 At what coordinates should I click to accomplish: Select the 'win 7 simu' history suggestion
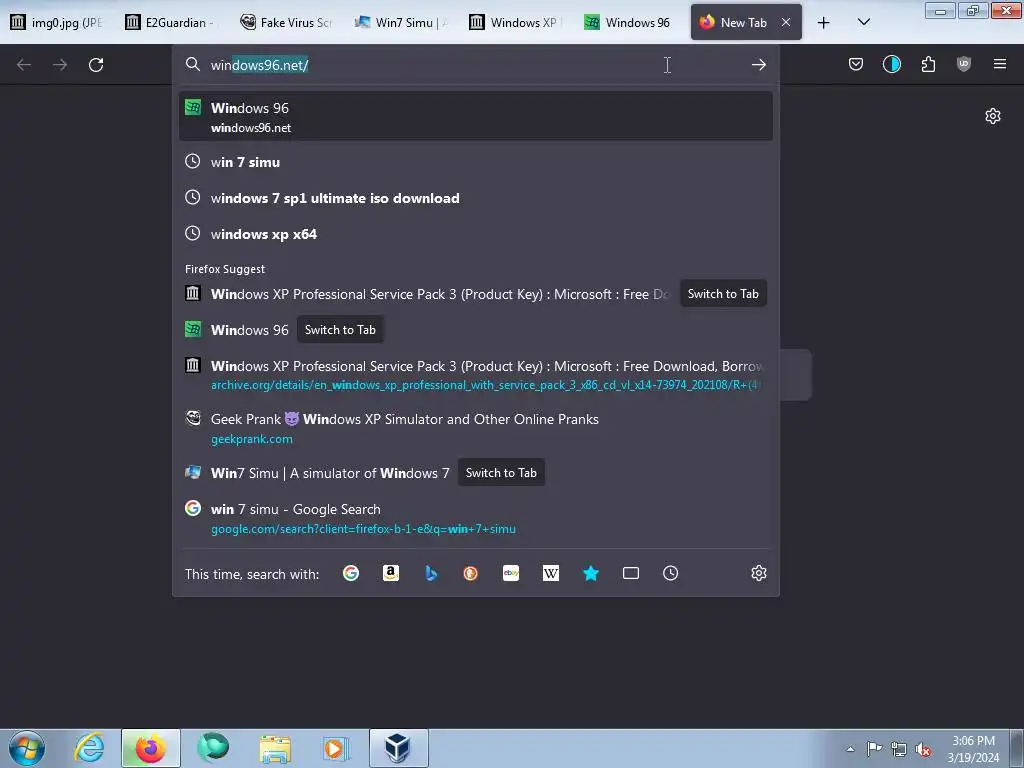[475, 162]
